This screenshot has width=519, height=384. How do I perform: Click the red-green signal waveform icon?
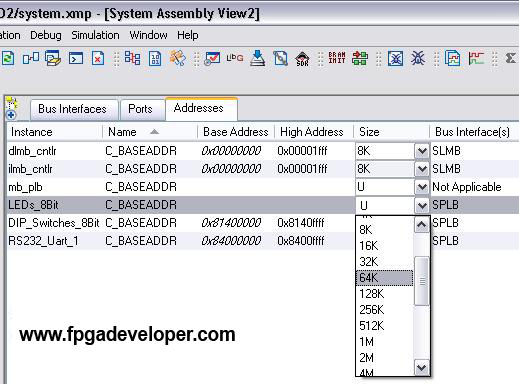(476, 58)
